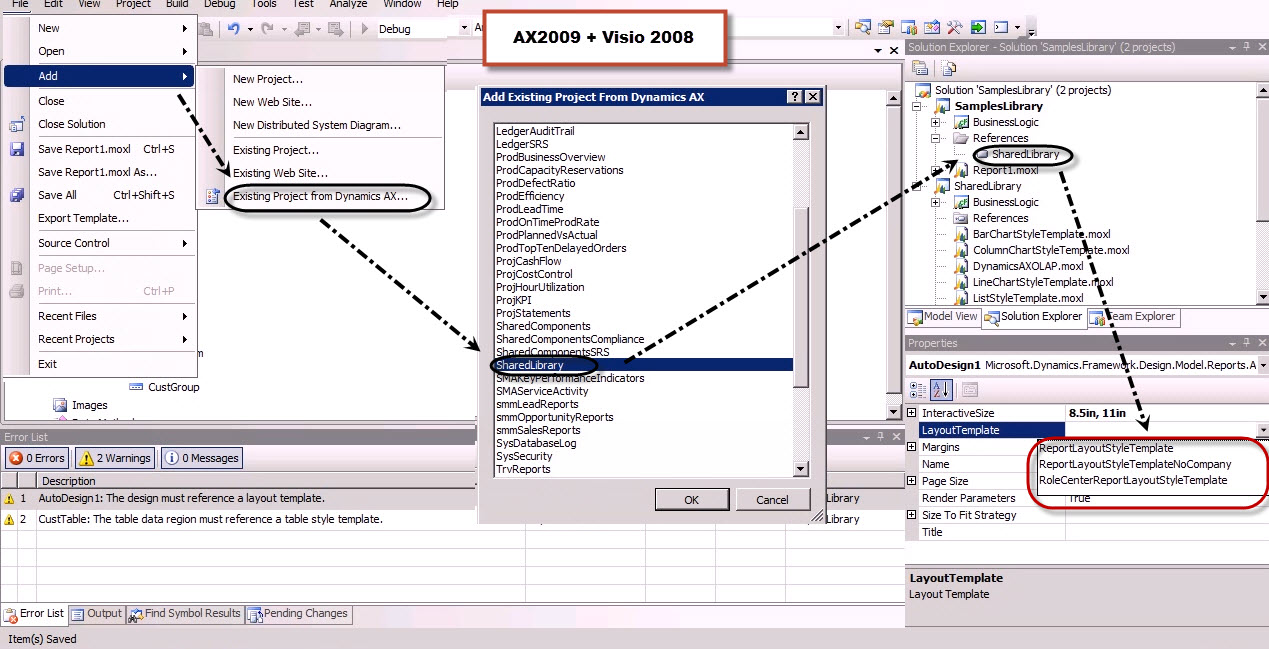Click the Images folder icon in Model tree

60,405
